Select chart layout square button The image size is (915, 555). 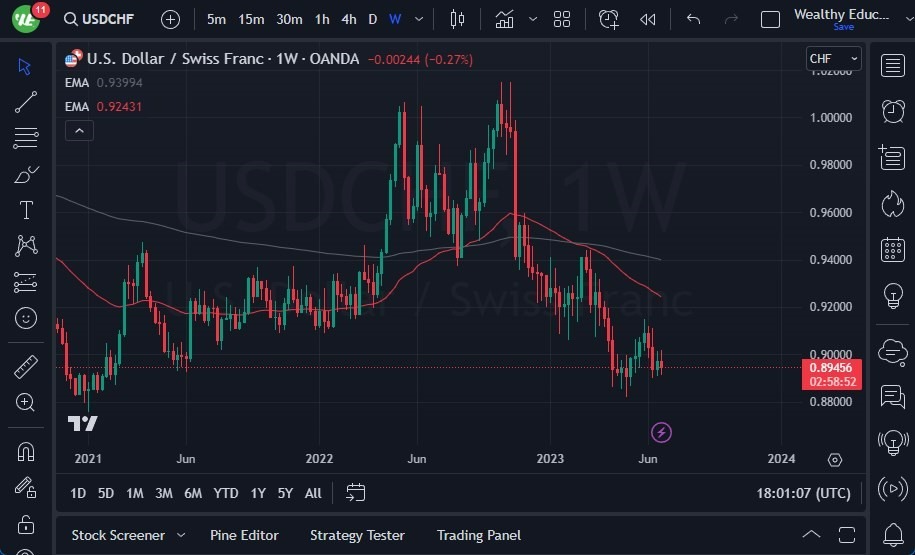(770, 19)
